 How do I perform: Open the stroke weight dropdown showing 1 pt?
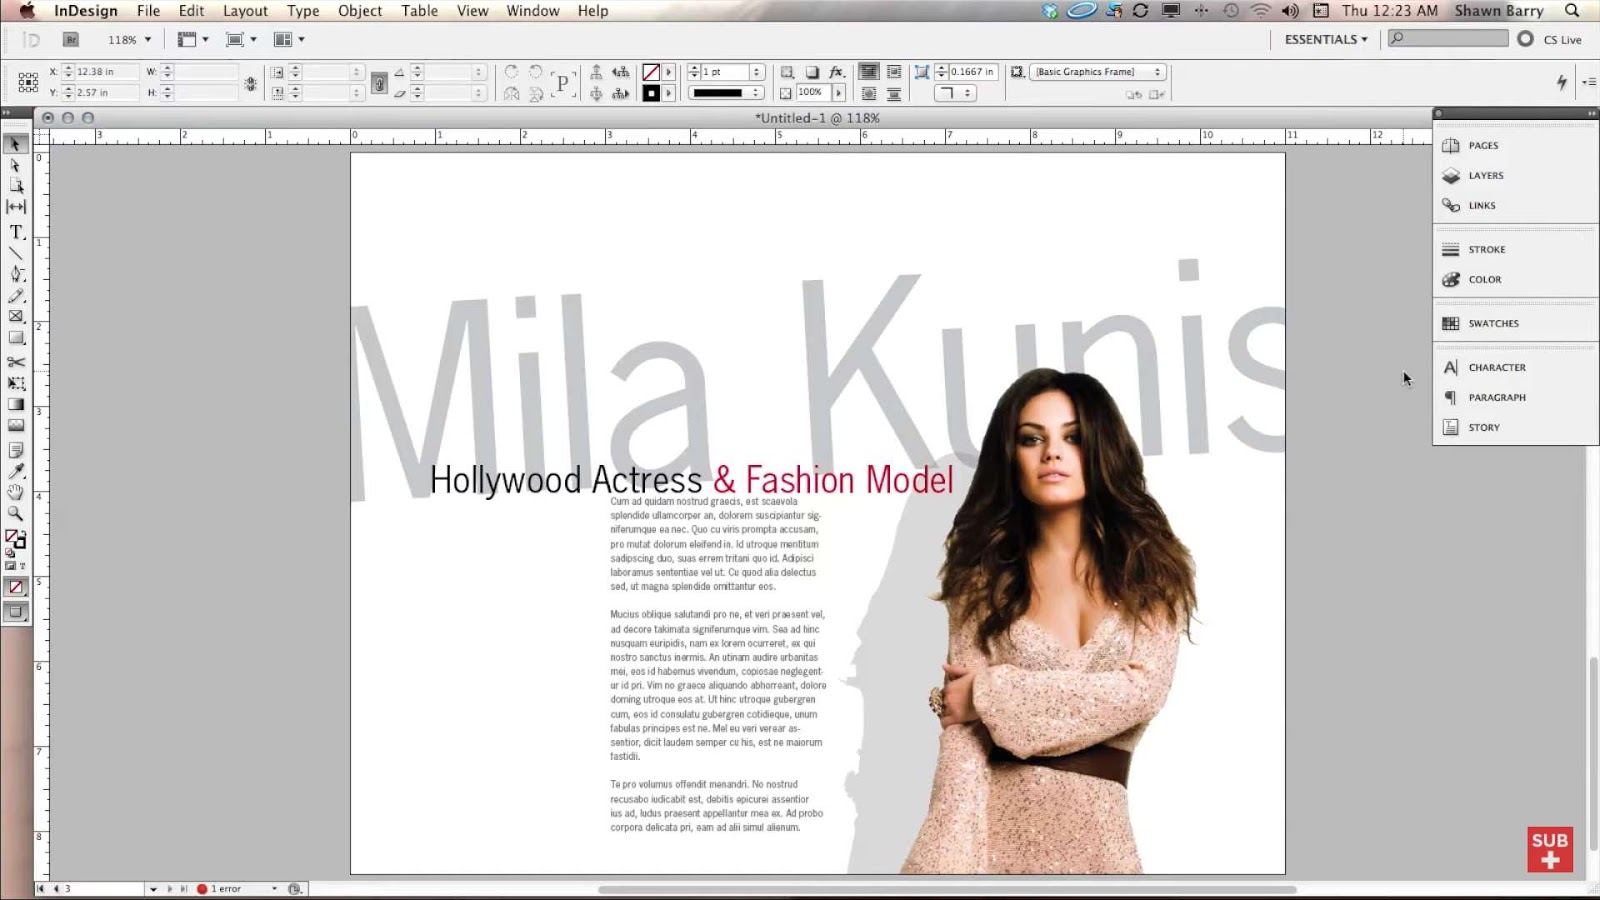coord(757,72)
